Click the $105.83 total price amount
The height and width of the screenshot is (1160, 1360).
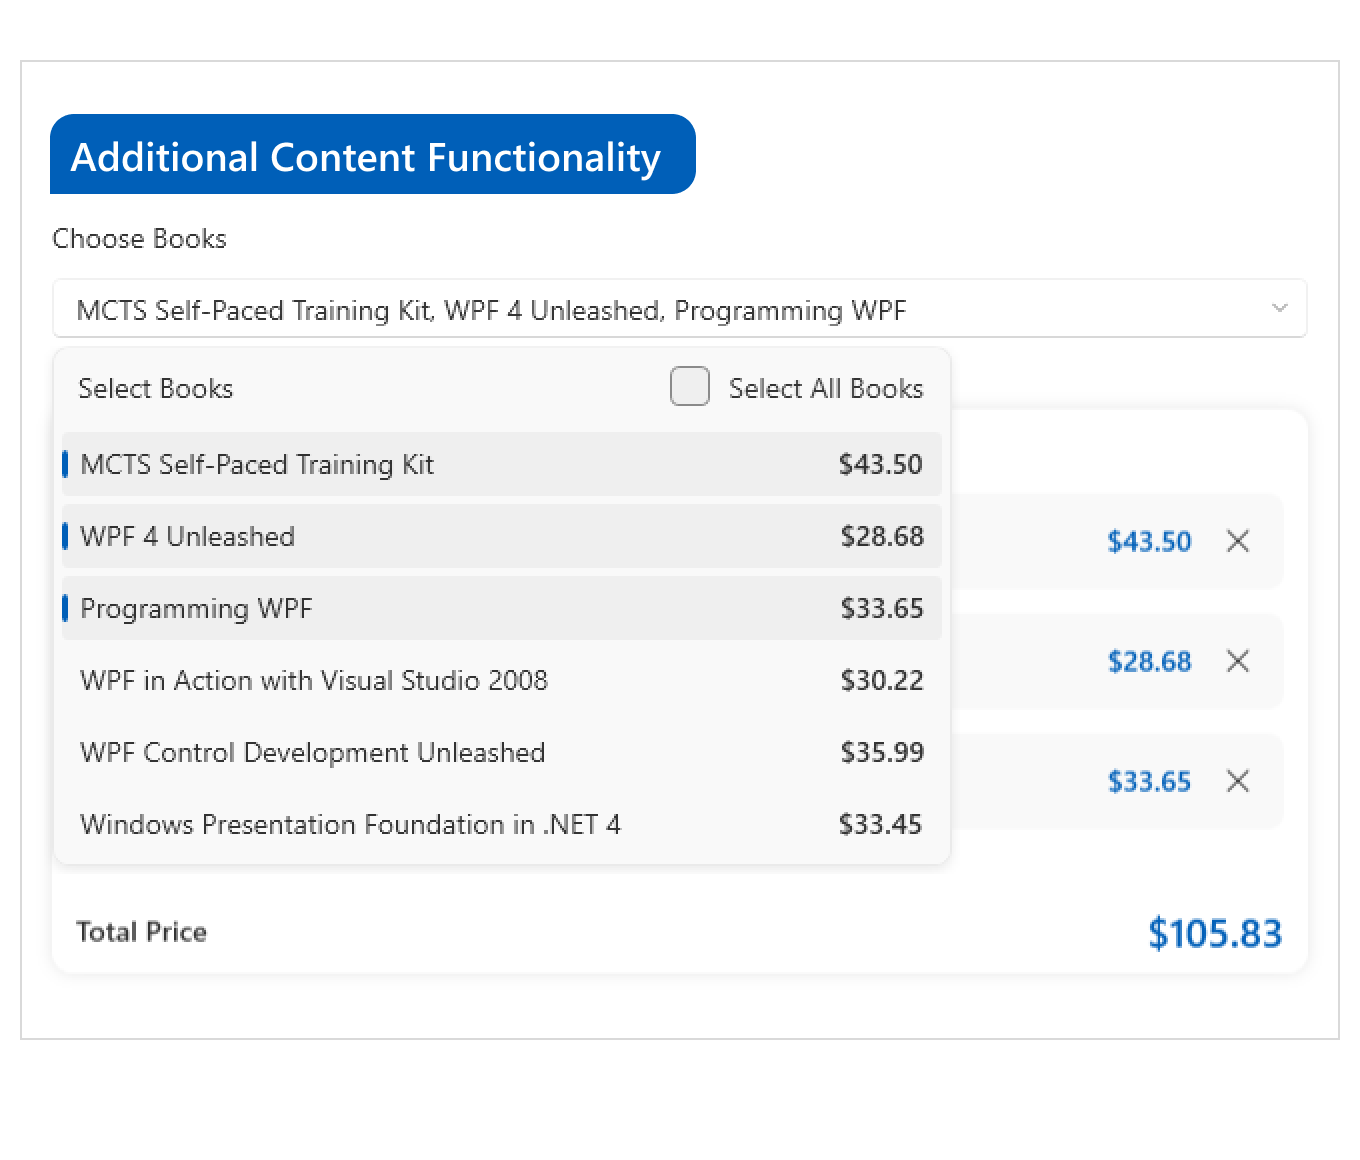point(1214,933)
